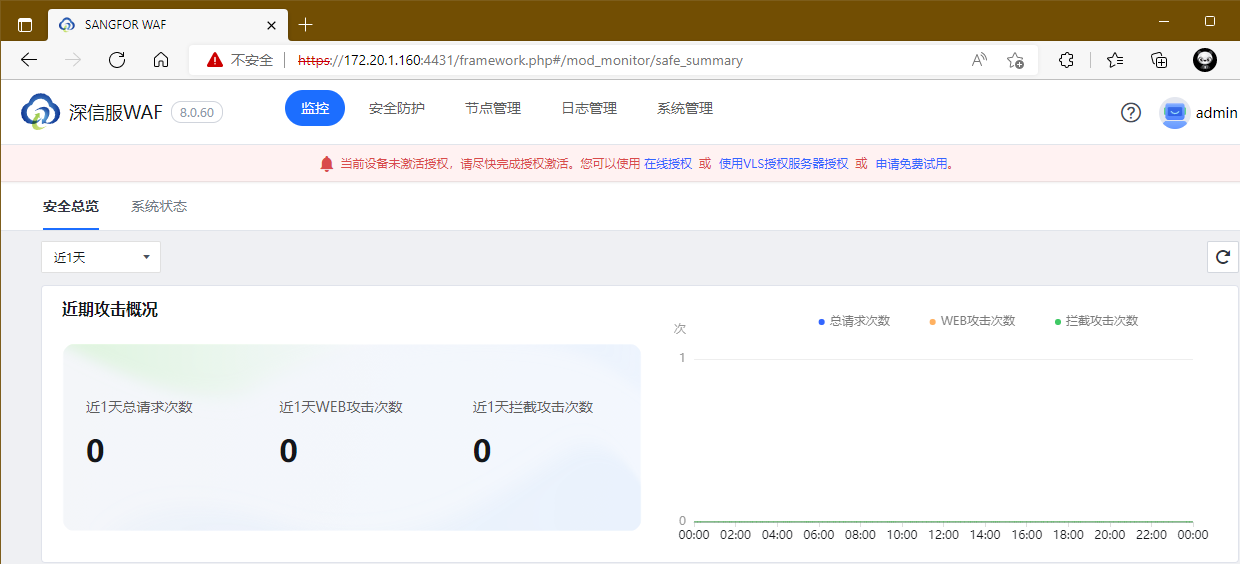Screen dimensions: 1240x564
Task: Expand the 近1天 time range dropdown
Action: [x=101, y=257]
